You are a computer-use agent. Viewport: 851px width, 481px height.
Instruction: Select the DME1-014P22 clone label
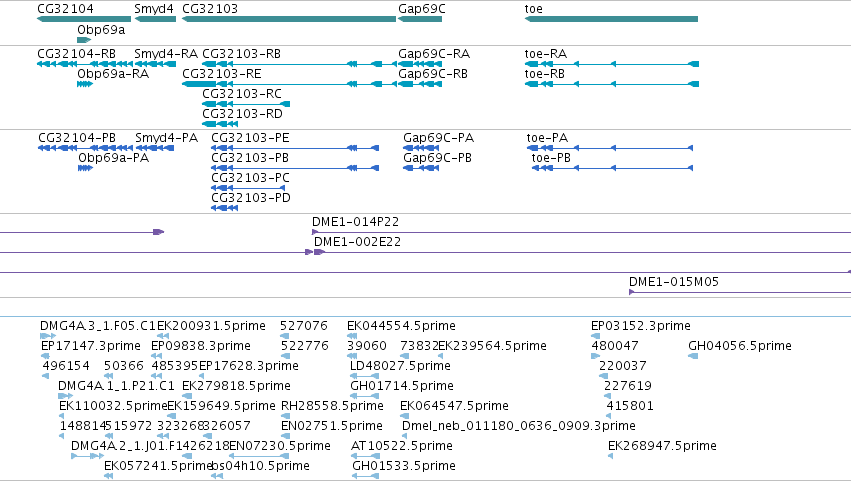[355, 222]
